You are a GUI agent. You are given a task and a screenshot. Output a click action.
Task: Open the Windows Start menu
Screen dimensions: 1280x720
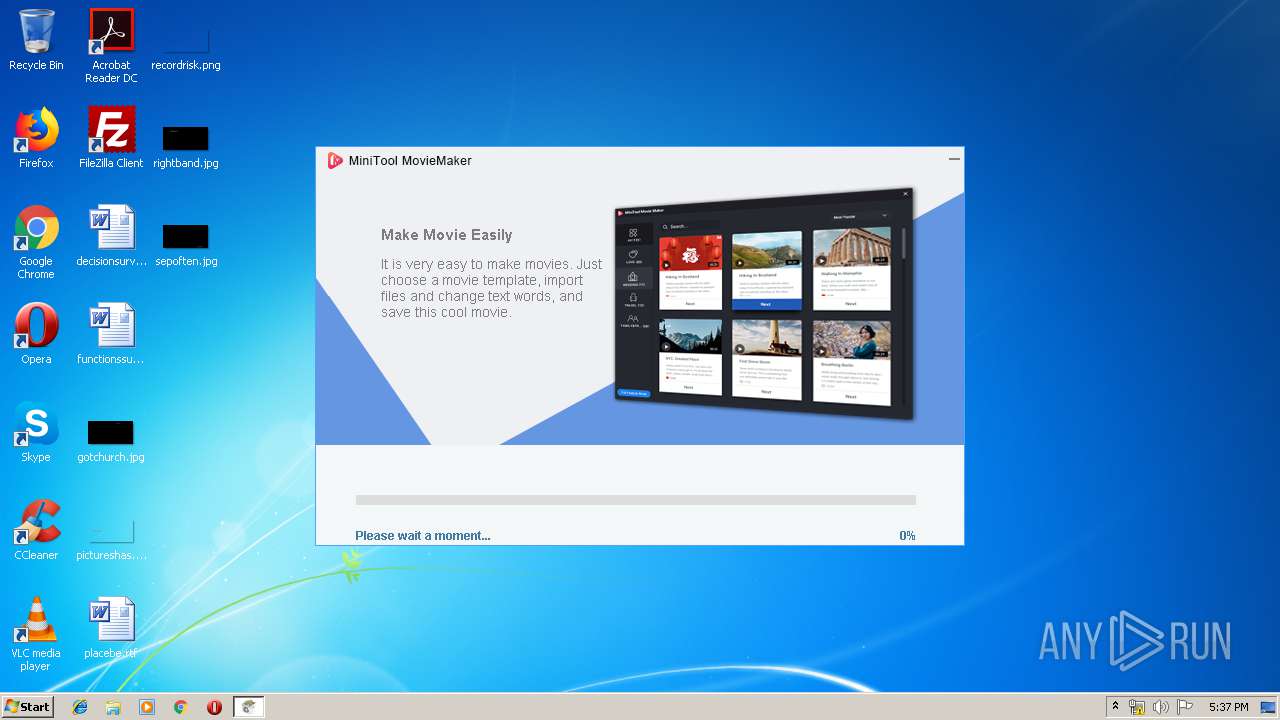point(27,707)
